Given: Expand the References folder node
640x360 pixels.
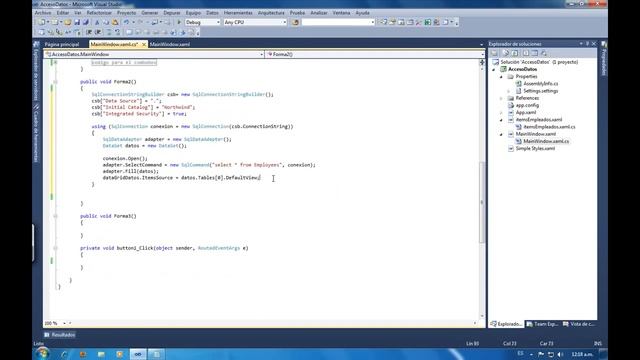Looking at the screenshot, I should pyautogui.click(x=502, y=98).
